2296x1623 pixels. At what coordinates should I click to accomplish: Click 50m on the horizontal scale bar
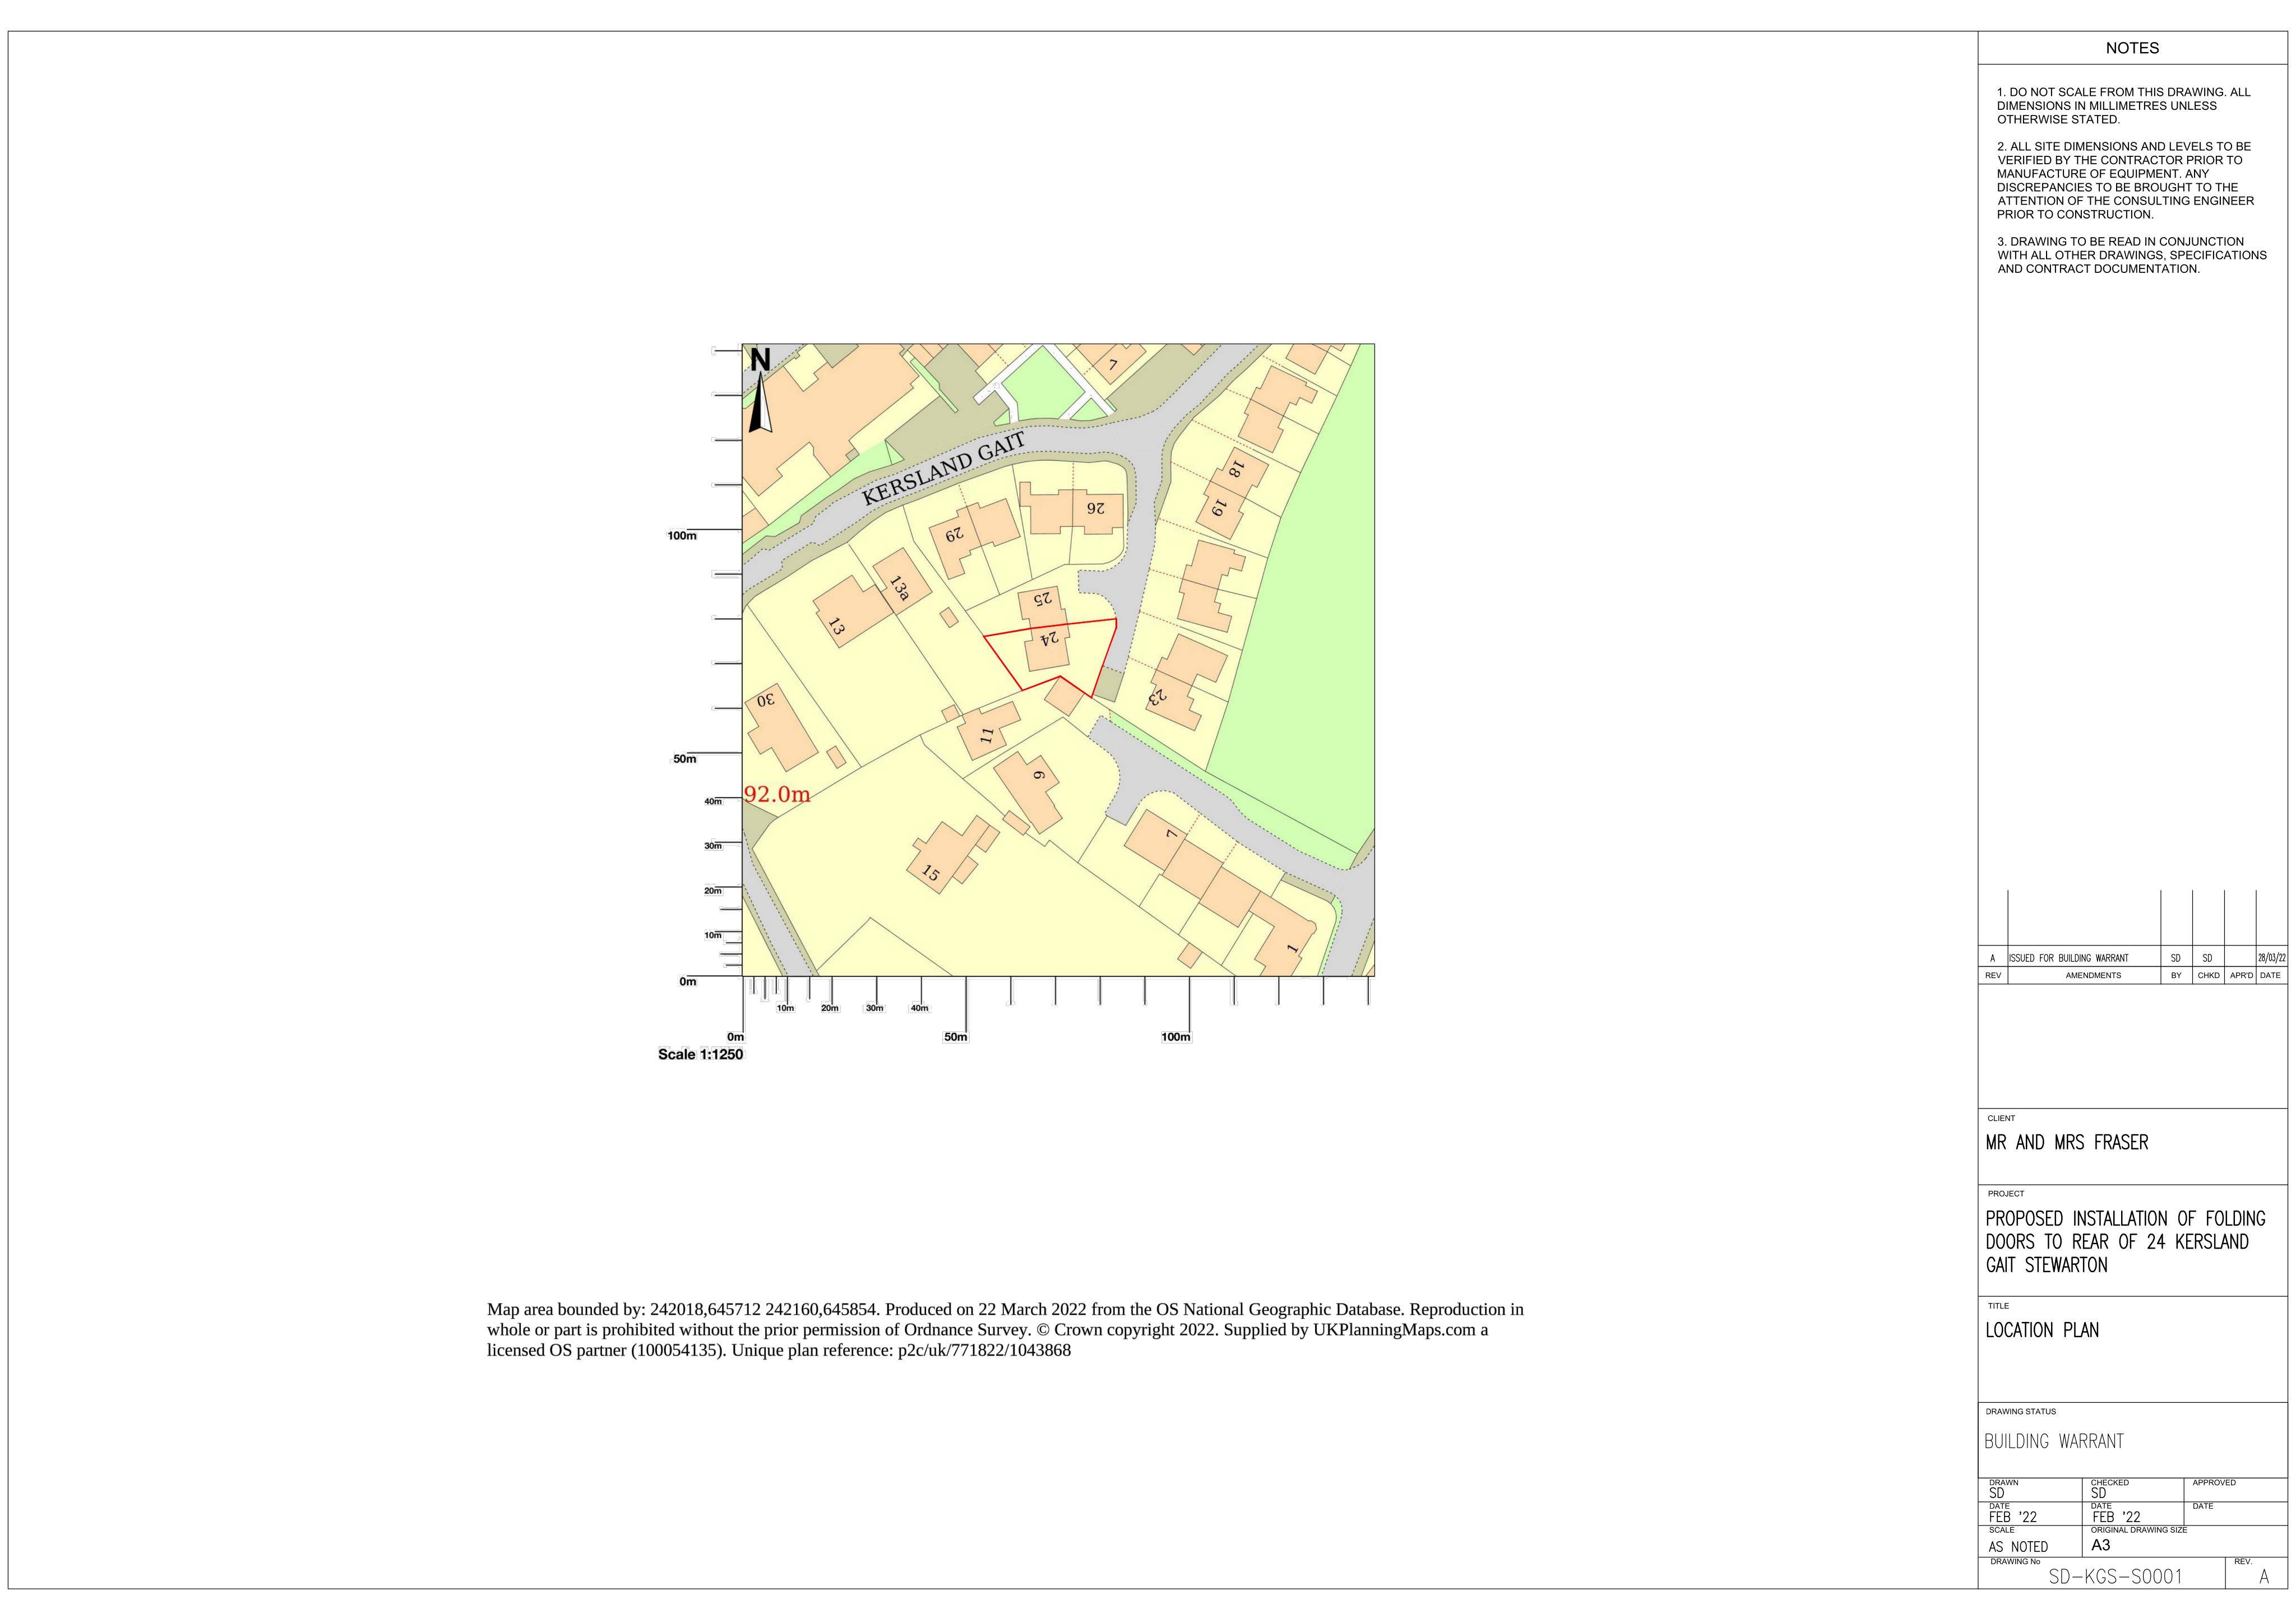[x=956, y=1037]
